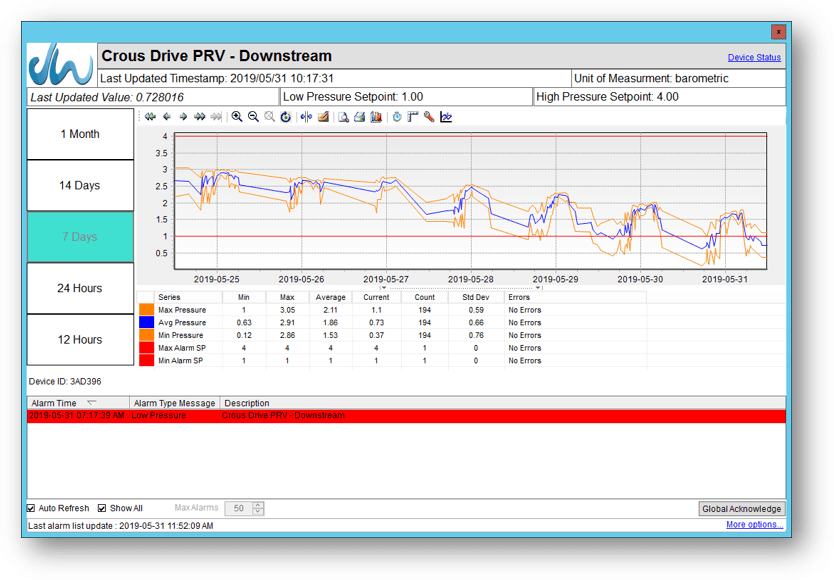Click the Std Dev column header
This screenshot has width=834, height=580.
pos(476,297)
